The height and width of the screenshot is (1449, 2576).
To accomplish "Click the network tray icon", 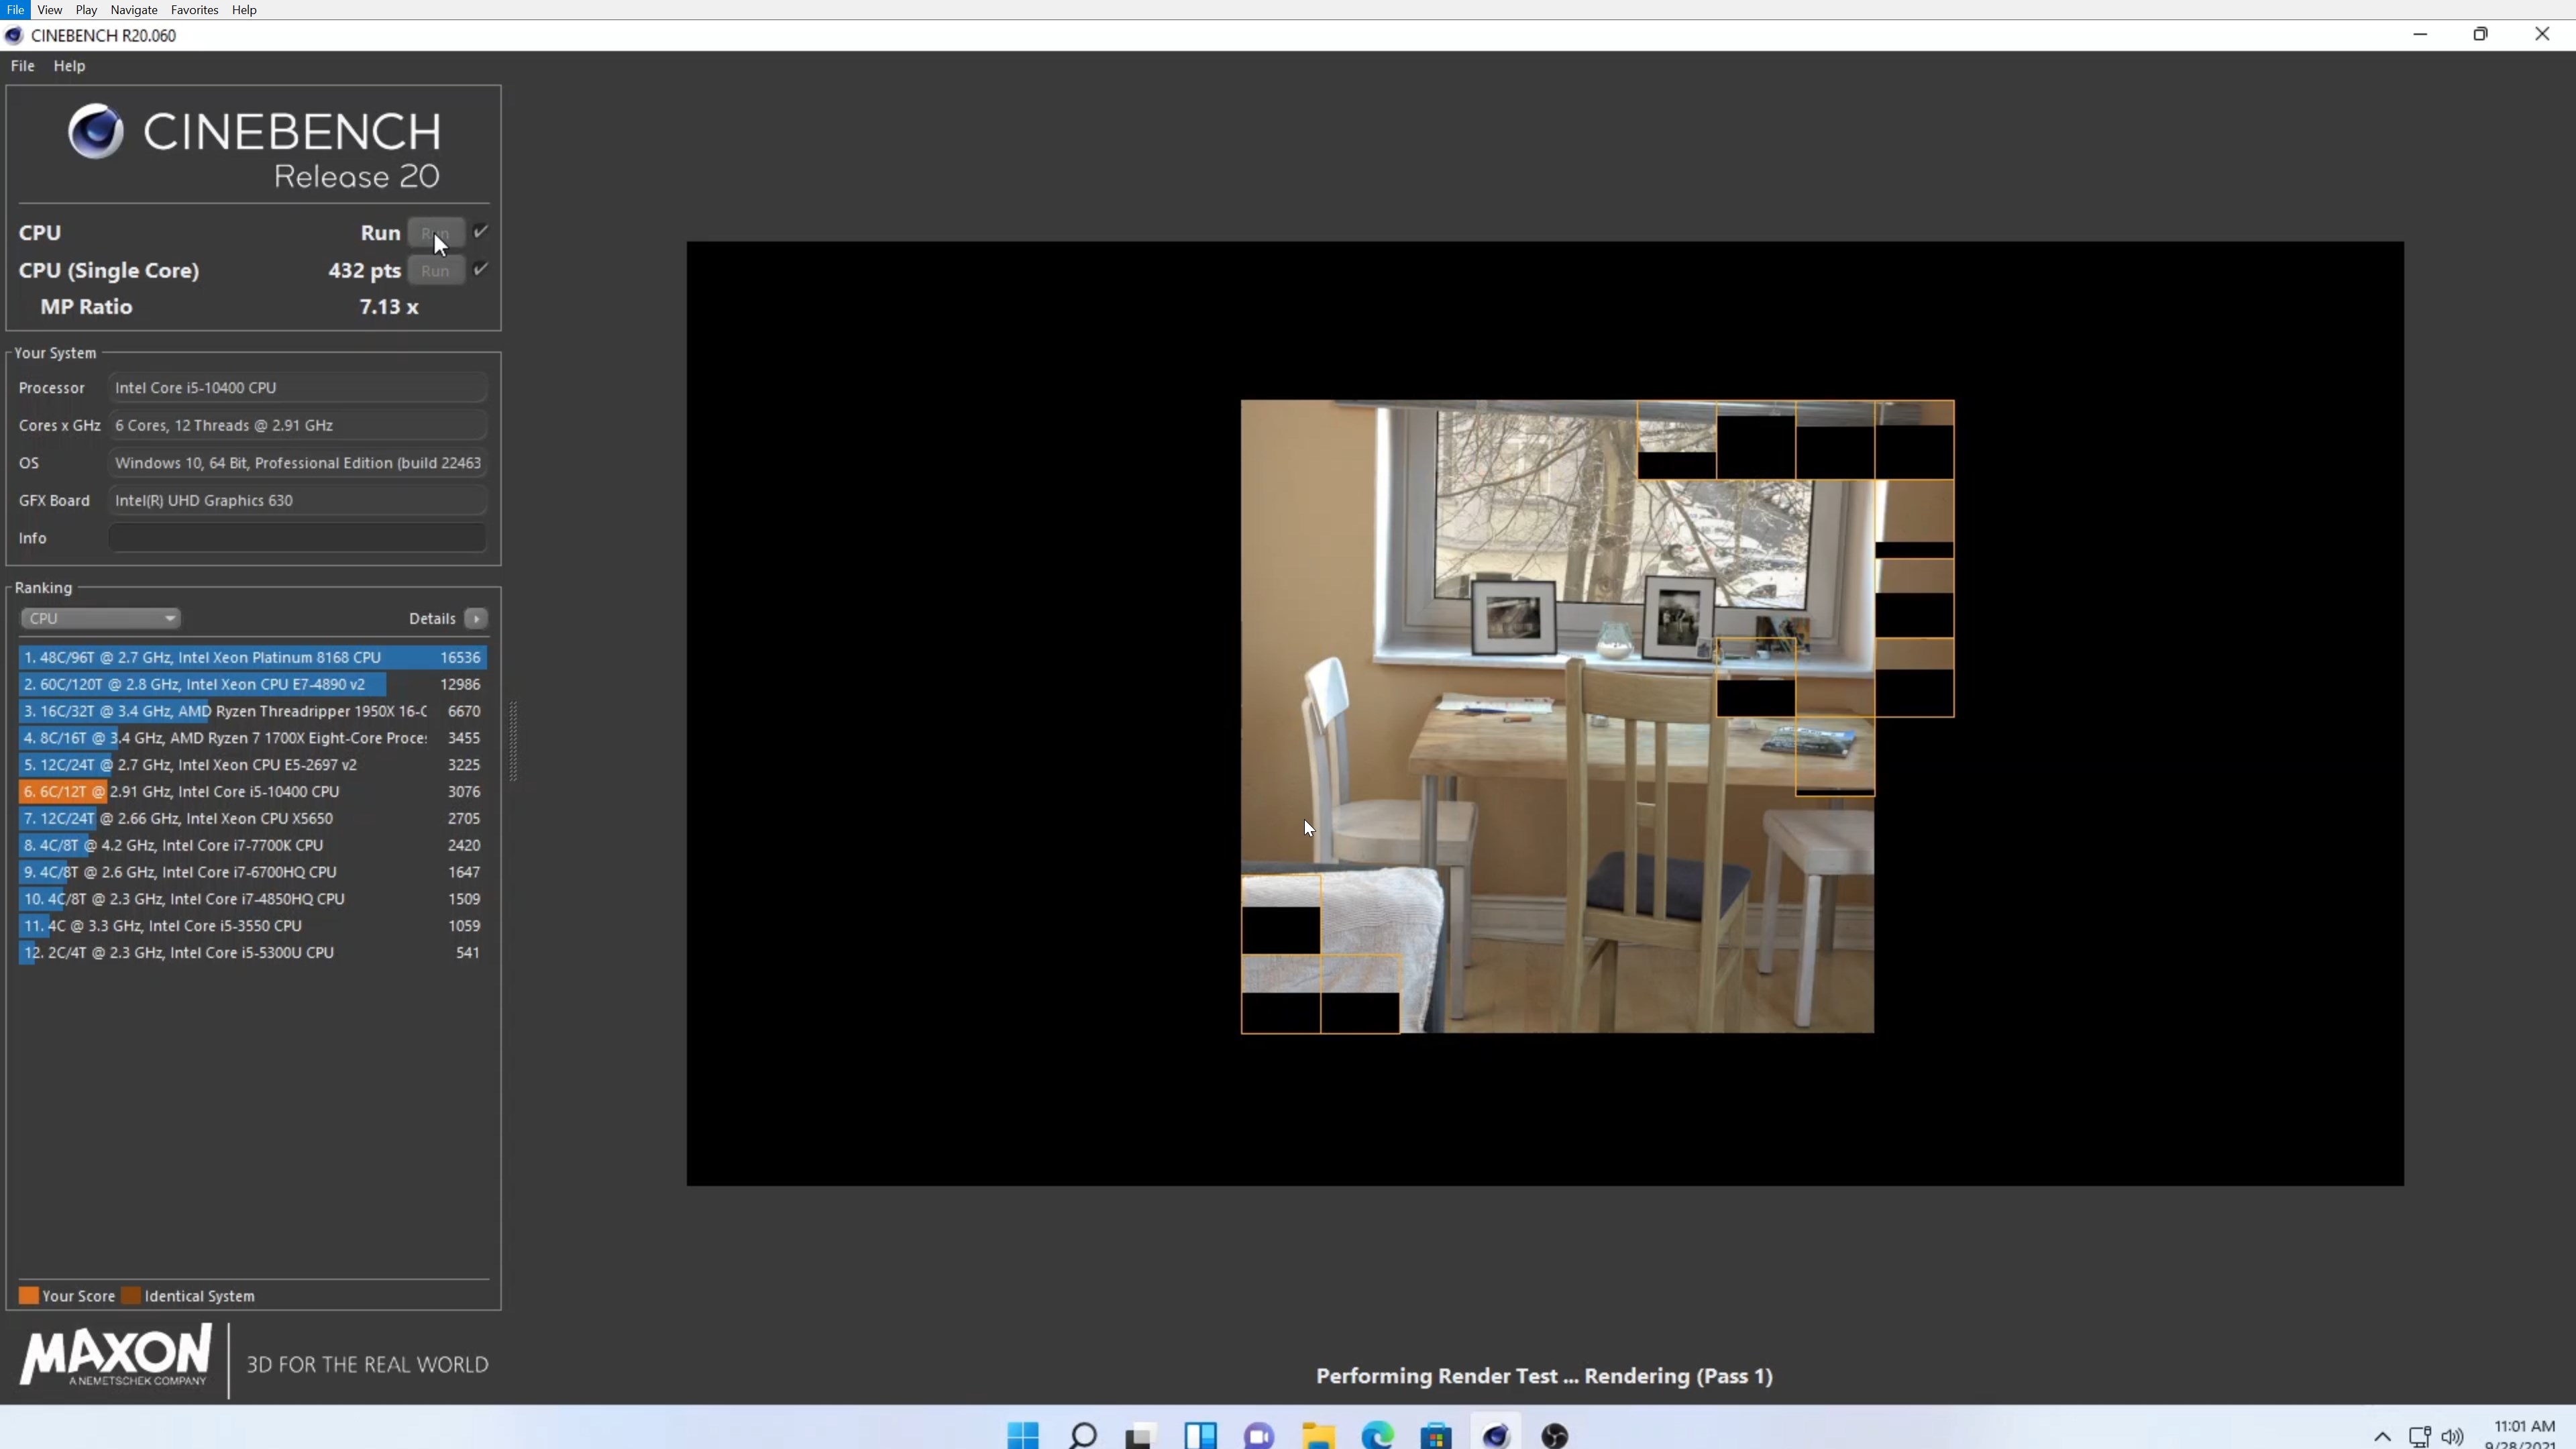I will coord(2420,1437).
